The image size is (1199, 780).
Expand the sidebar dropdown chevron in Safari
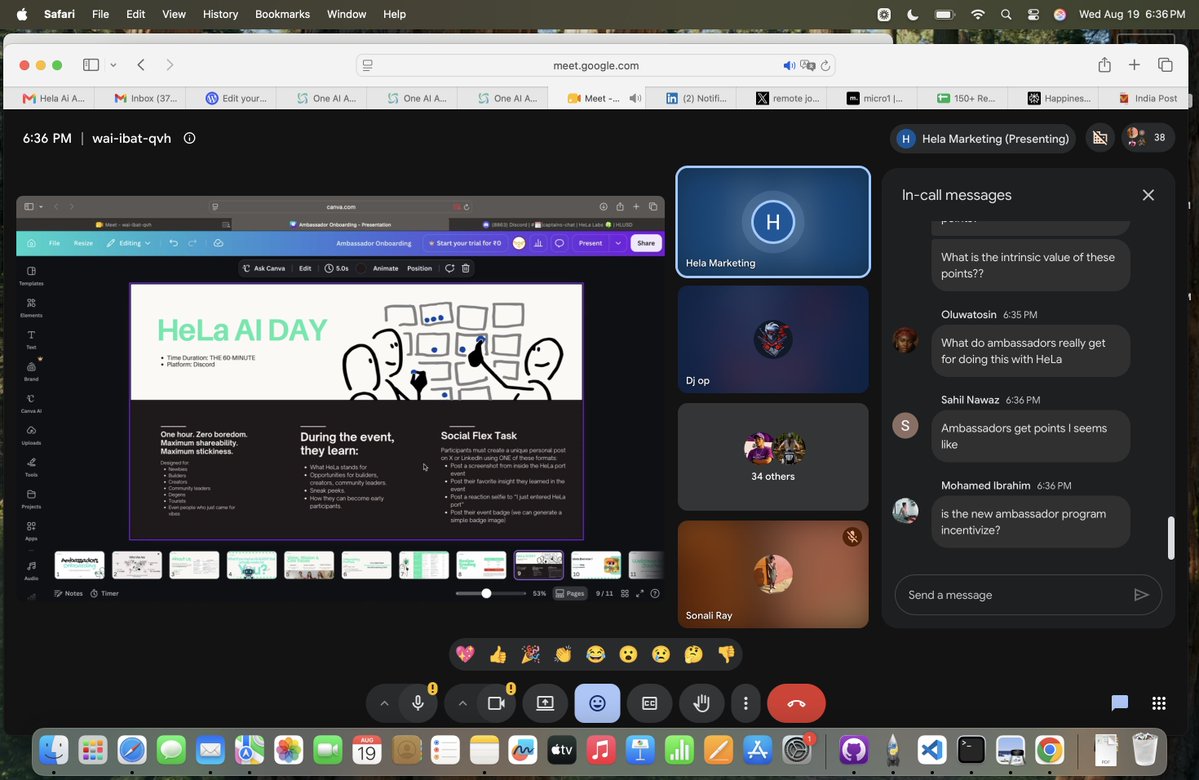[113, 65]
